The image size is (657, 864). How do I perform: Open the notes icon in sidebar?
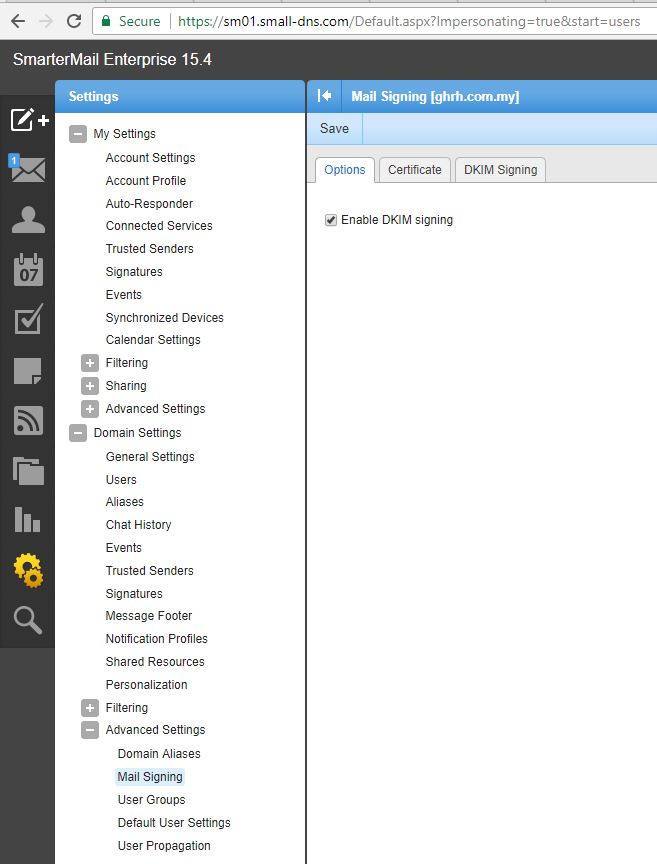(x=28, y=371)
